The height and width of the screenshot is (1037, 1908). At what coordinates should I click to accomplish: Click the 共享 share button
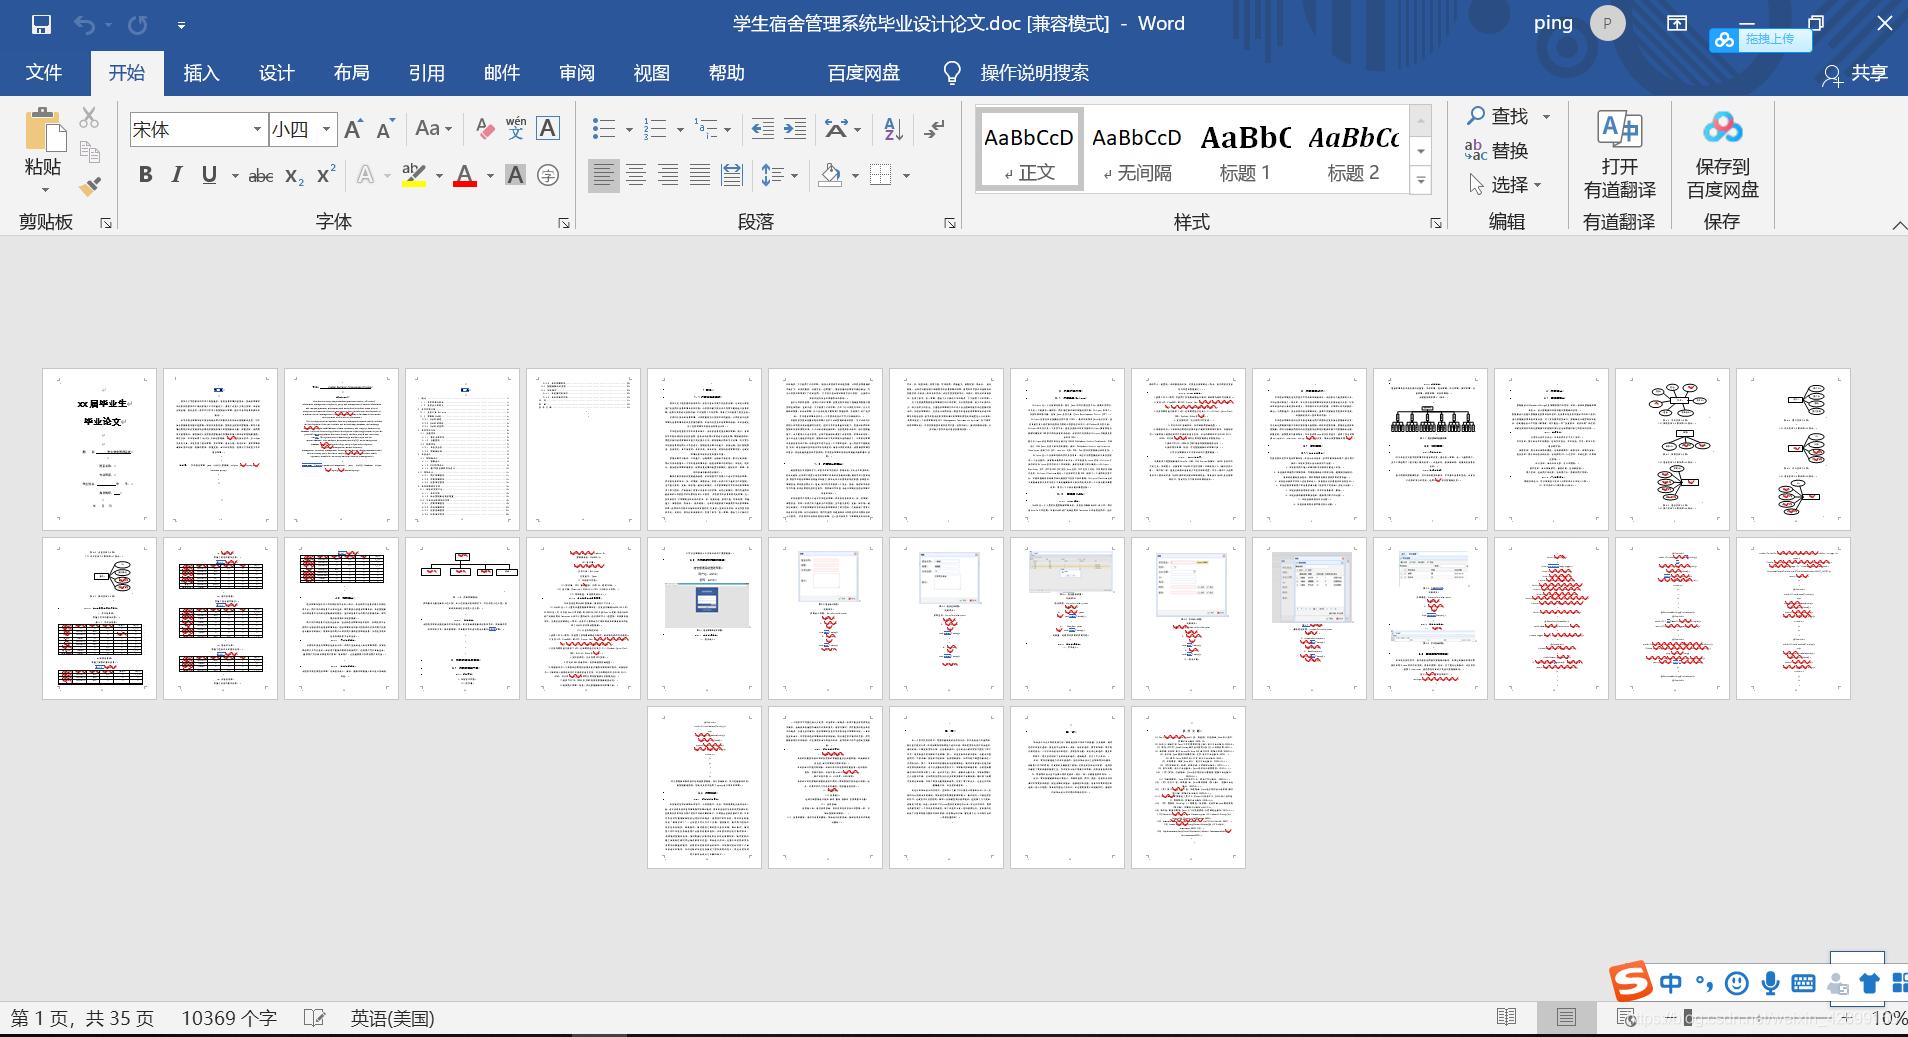point(1855,73)
